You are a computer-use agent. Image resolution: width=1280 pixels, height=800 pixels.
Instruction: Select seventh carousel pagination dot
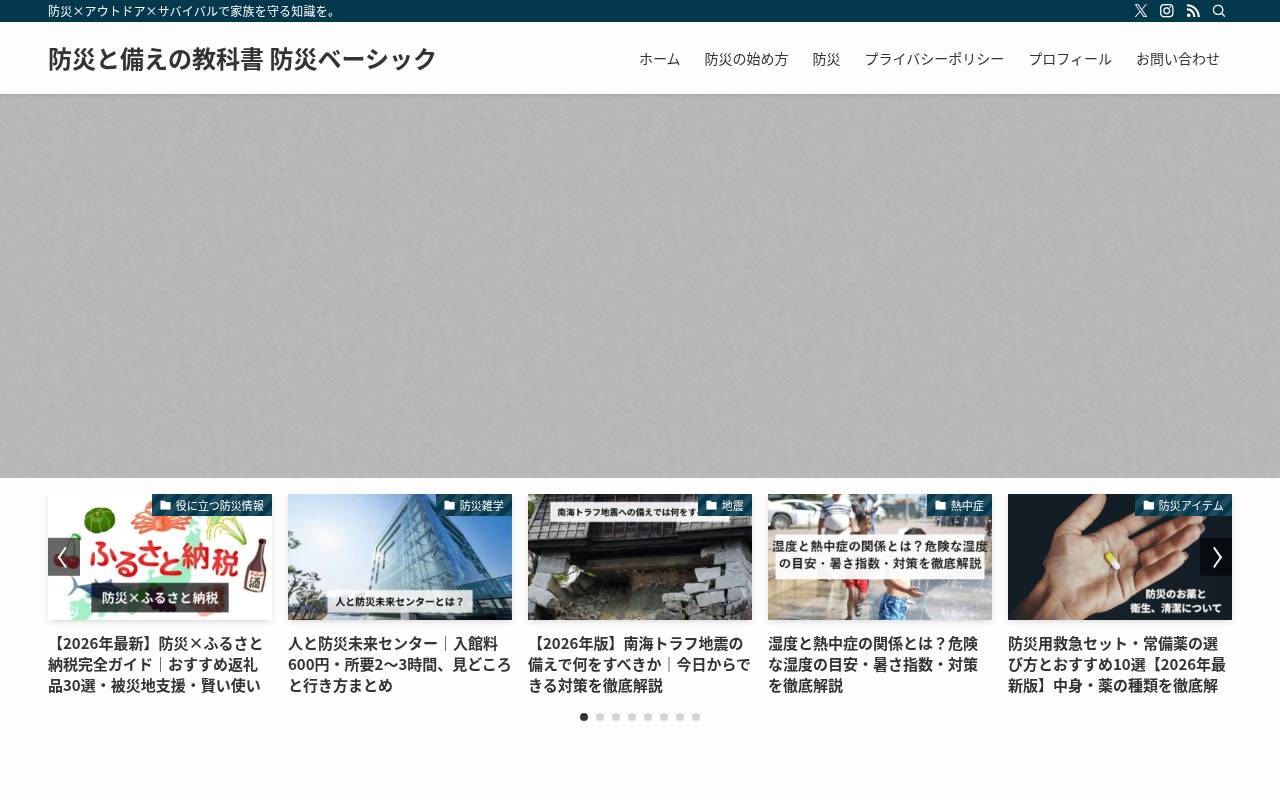pos(680,717)
